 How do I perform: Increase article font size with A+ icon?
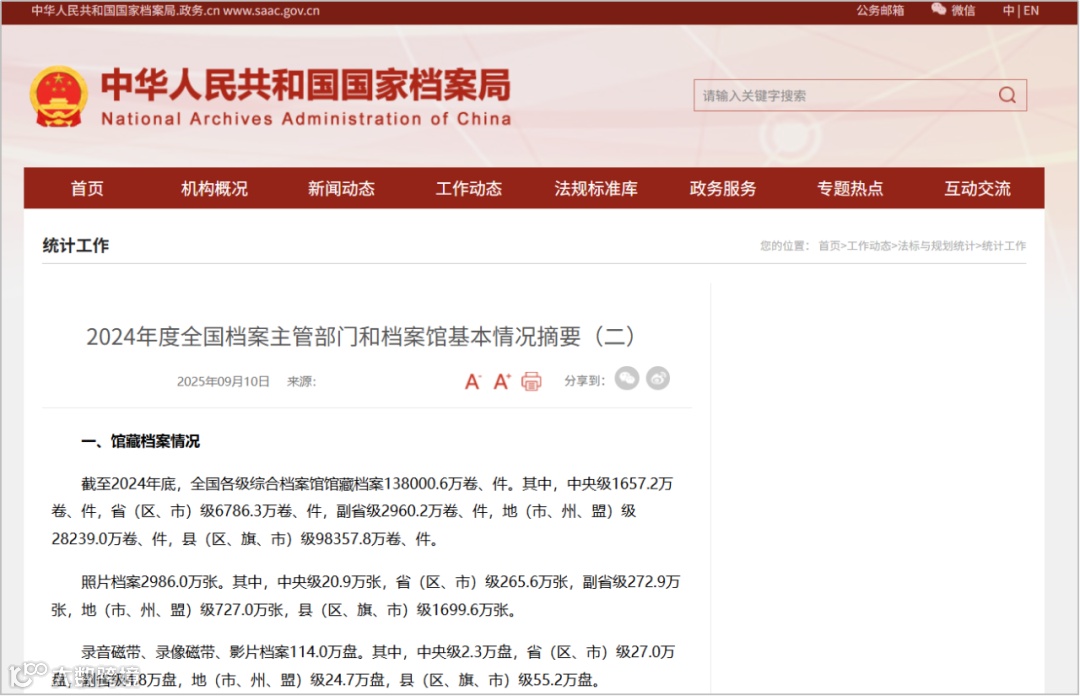[501, 381]
